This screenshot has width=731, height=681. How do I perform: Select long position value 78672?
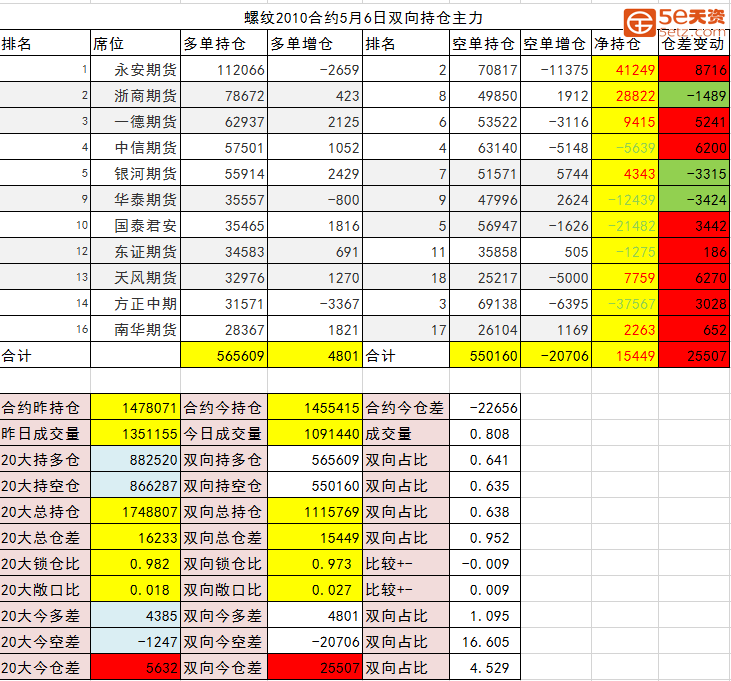coord(224,96)
